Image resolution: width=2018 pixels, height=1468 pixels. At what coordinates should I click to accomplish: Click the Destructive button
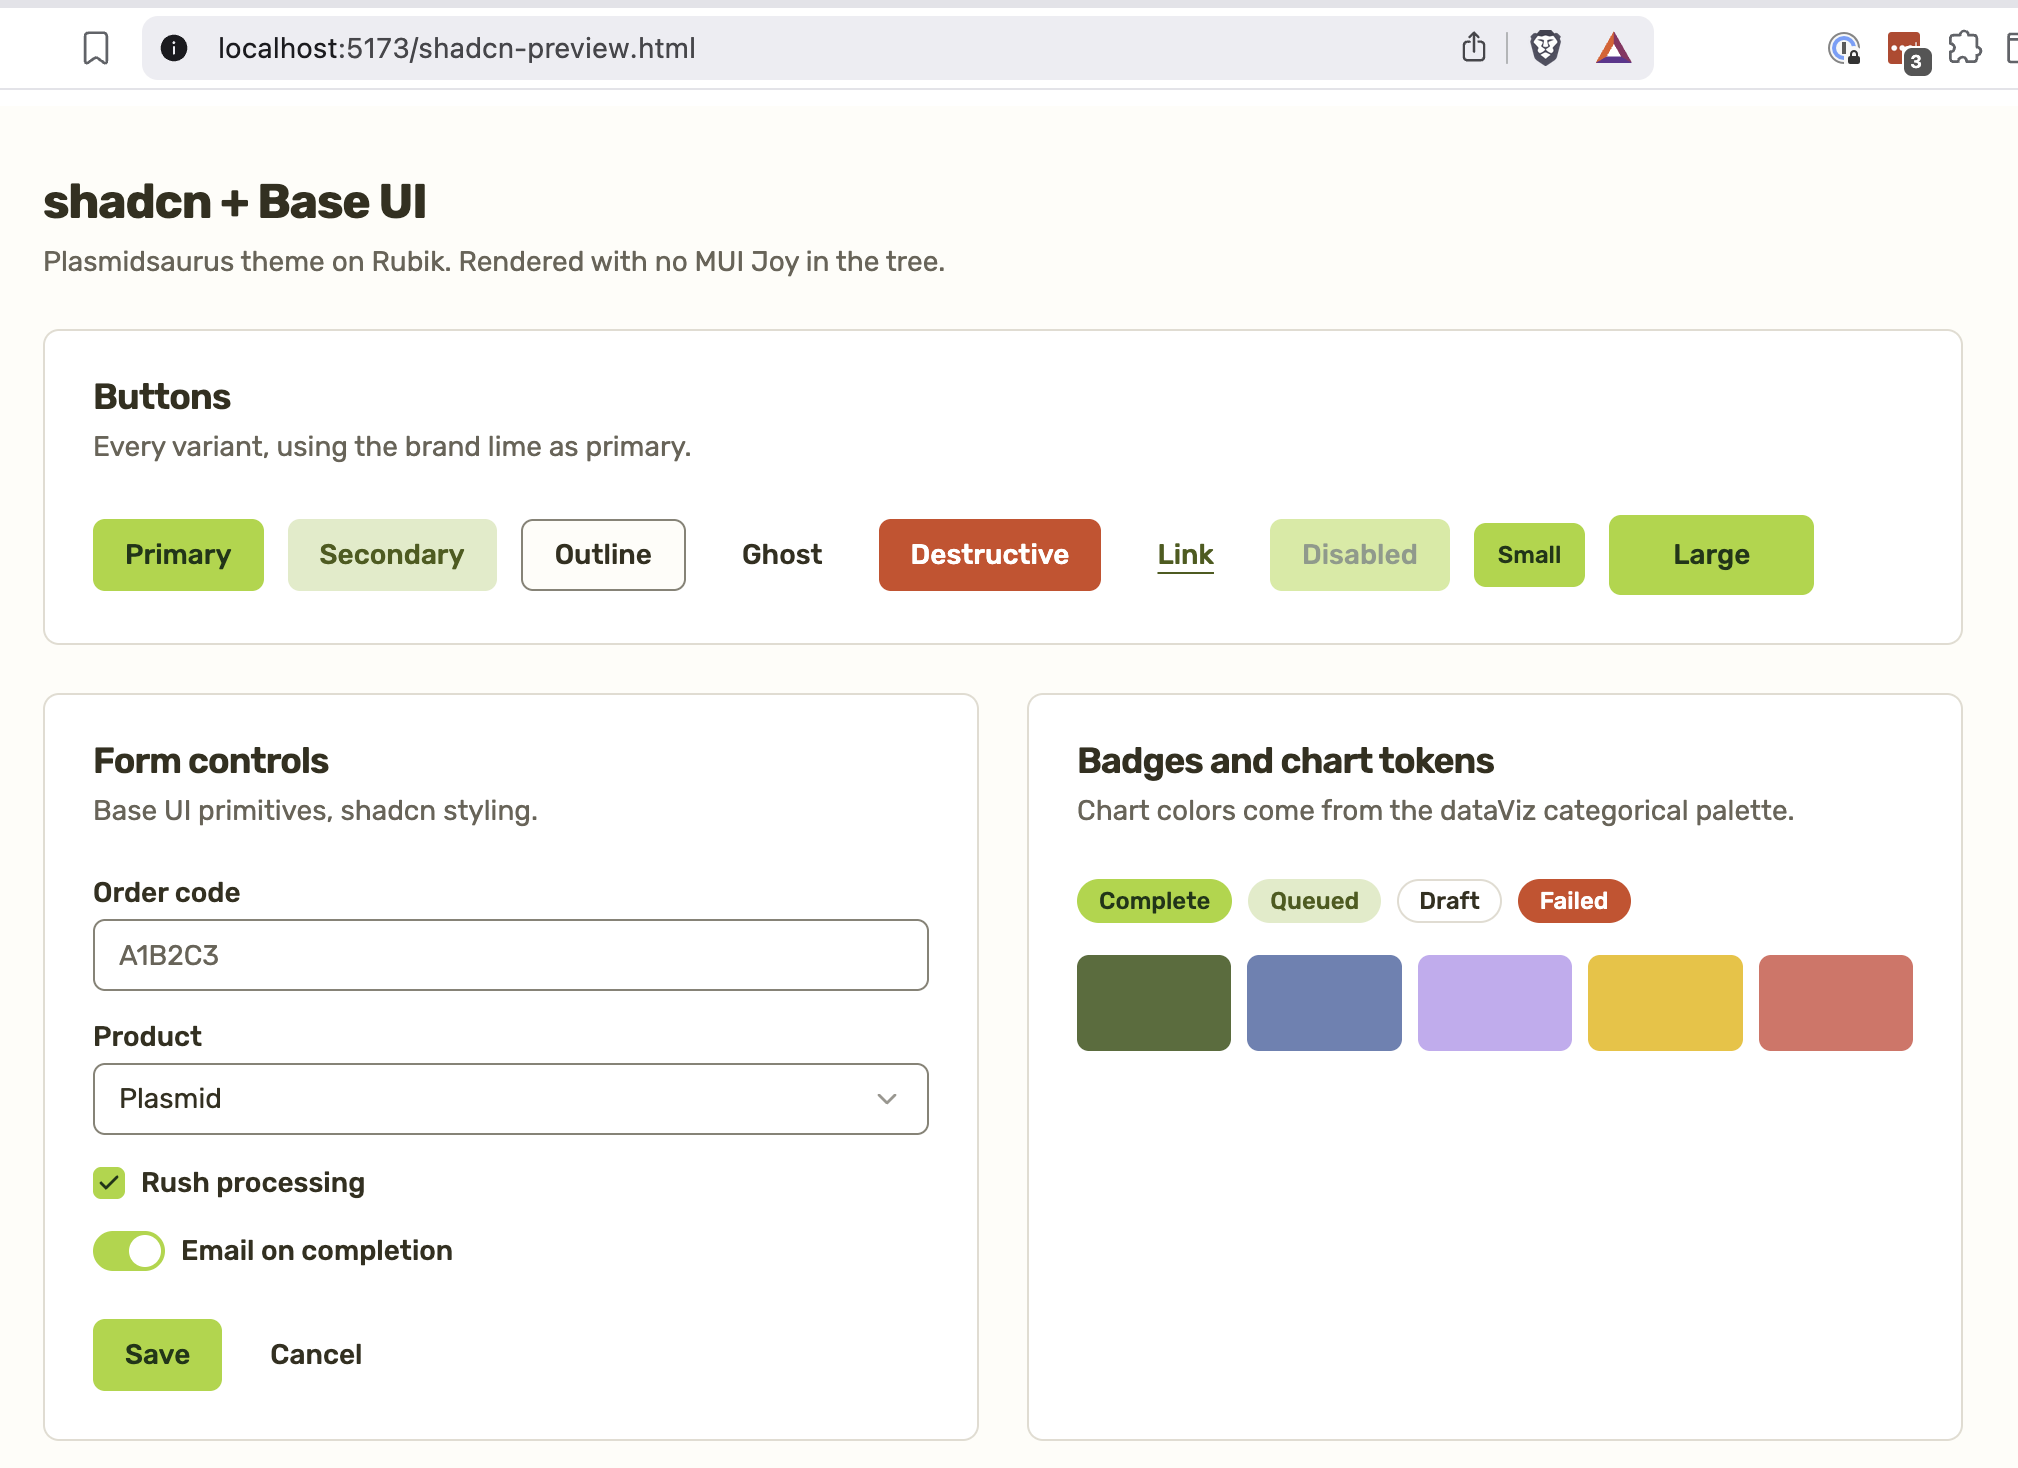[x=990, y=555]
